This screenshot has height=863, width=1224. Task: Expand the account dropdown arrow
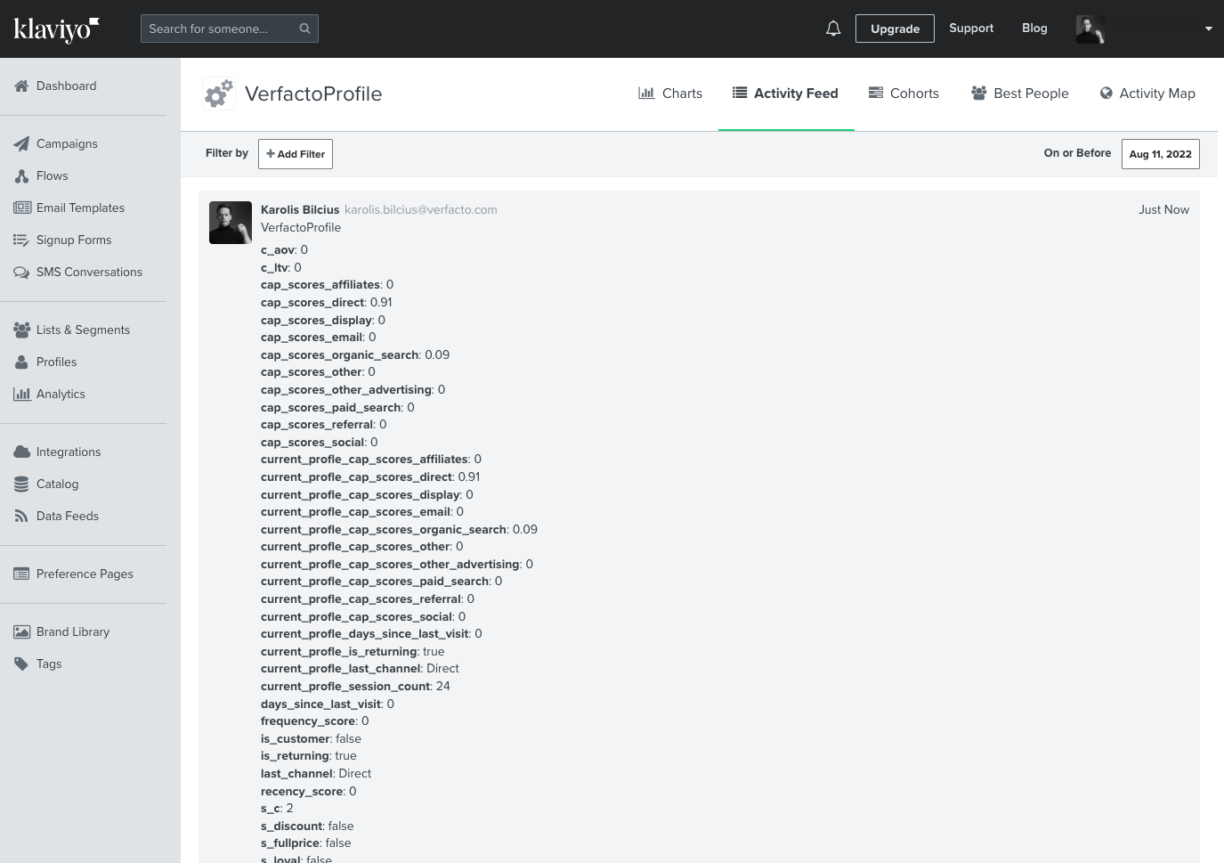pos(1207,29)
